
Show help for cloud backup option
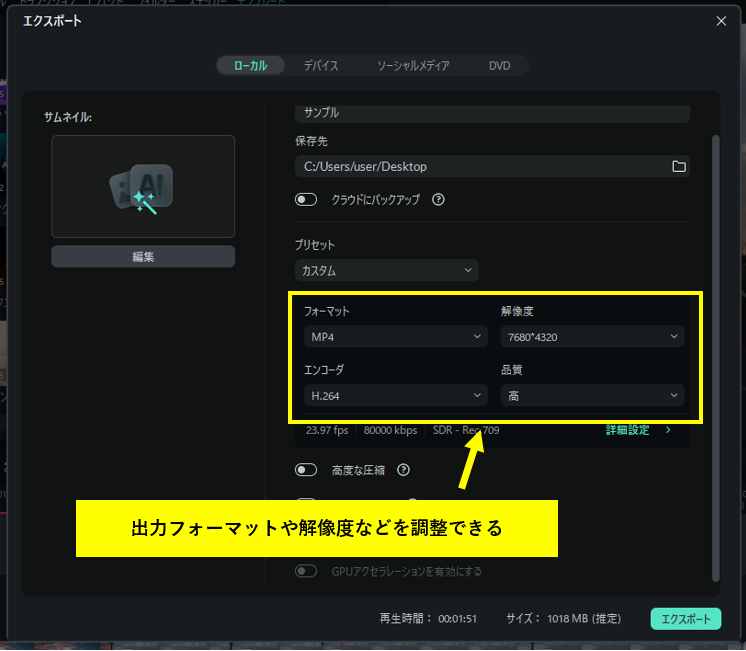(438, 199)
